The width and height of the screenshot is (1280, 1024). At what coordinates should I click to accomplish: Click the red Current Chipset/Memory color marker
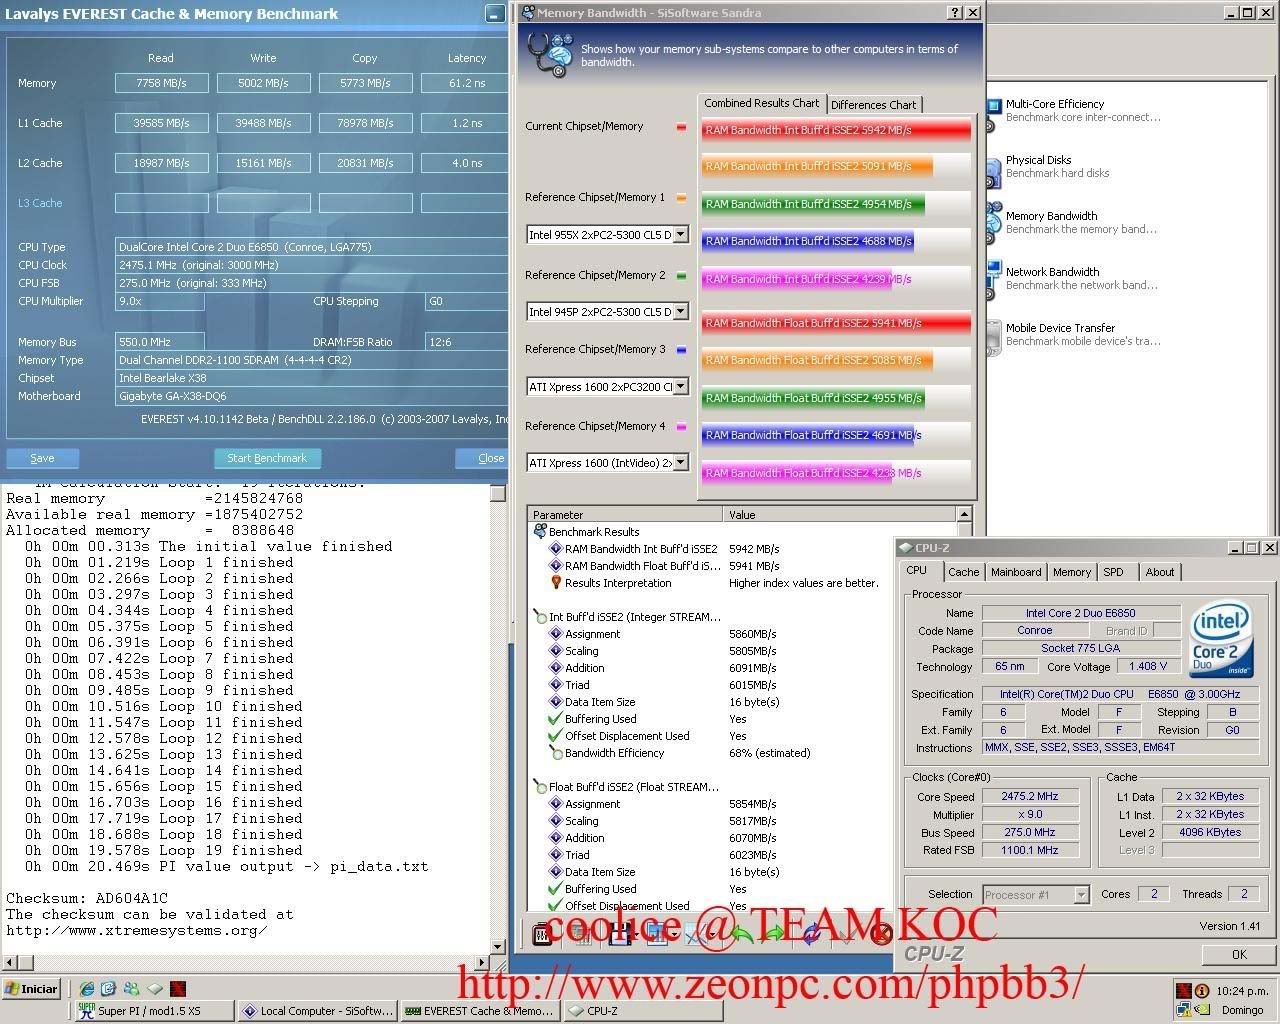(x=681, y=127)
